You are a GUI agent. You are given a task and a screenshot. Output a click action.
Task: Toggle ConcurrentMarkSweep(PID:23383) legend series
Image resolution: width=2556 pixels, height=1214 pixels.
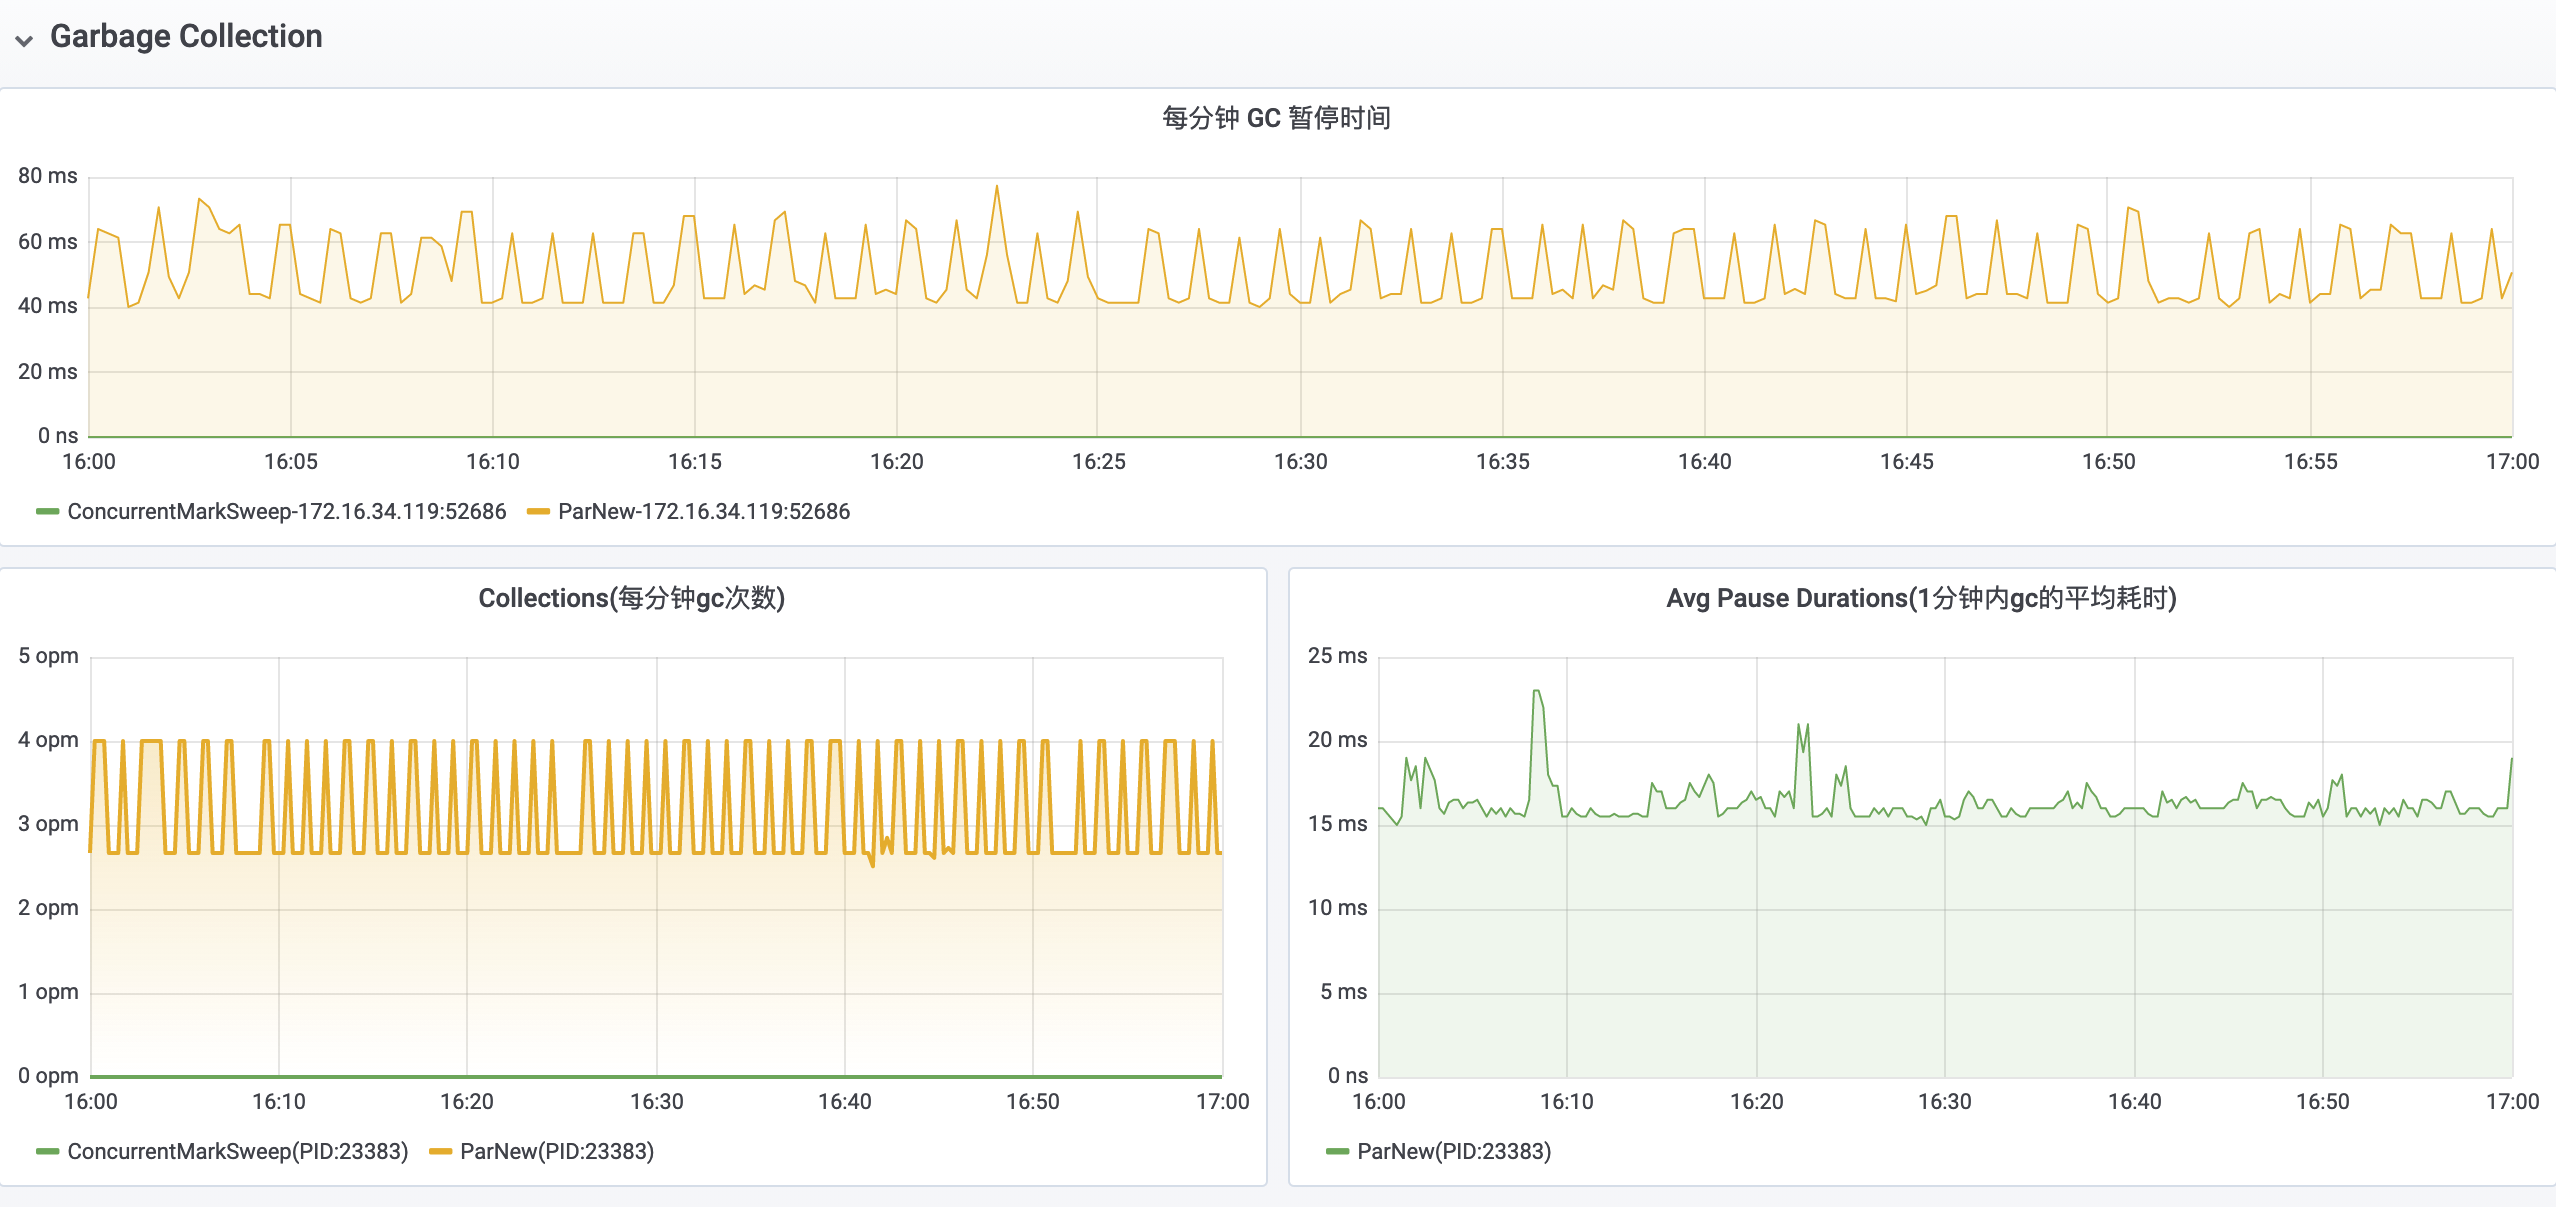click(x=237, y=1151)
